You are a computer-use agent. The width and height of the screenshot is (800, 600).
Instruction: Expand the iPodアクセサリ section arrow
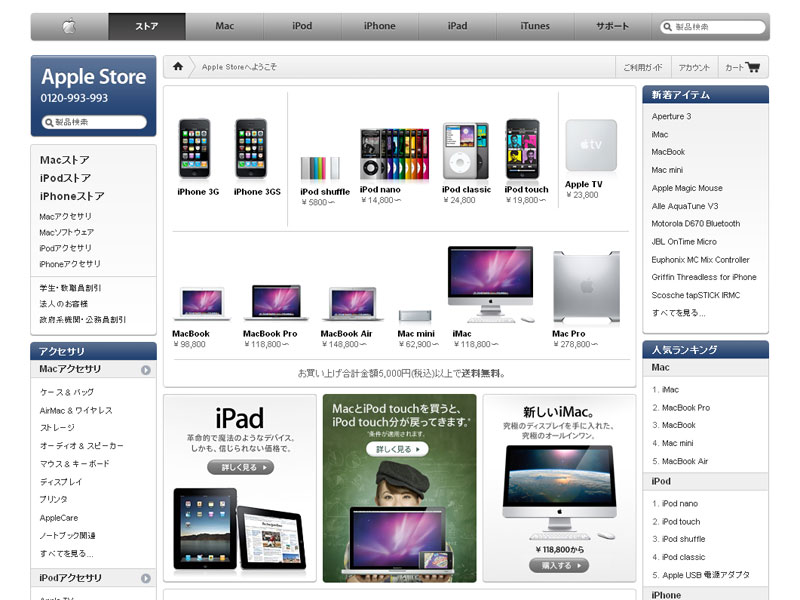point(146,578)
